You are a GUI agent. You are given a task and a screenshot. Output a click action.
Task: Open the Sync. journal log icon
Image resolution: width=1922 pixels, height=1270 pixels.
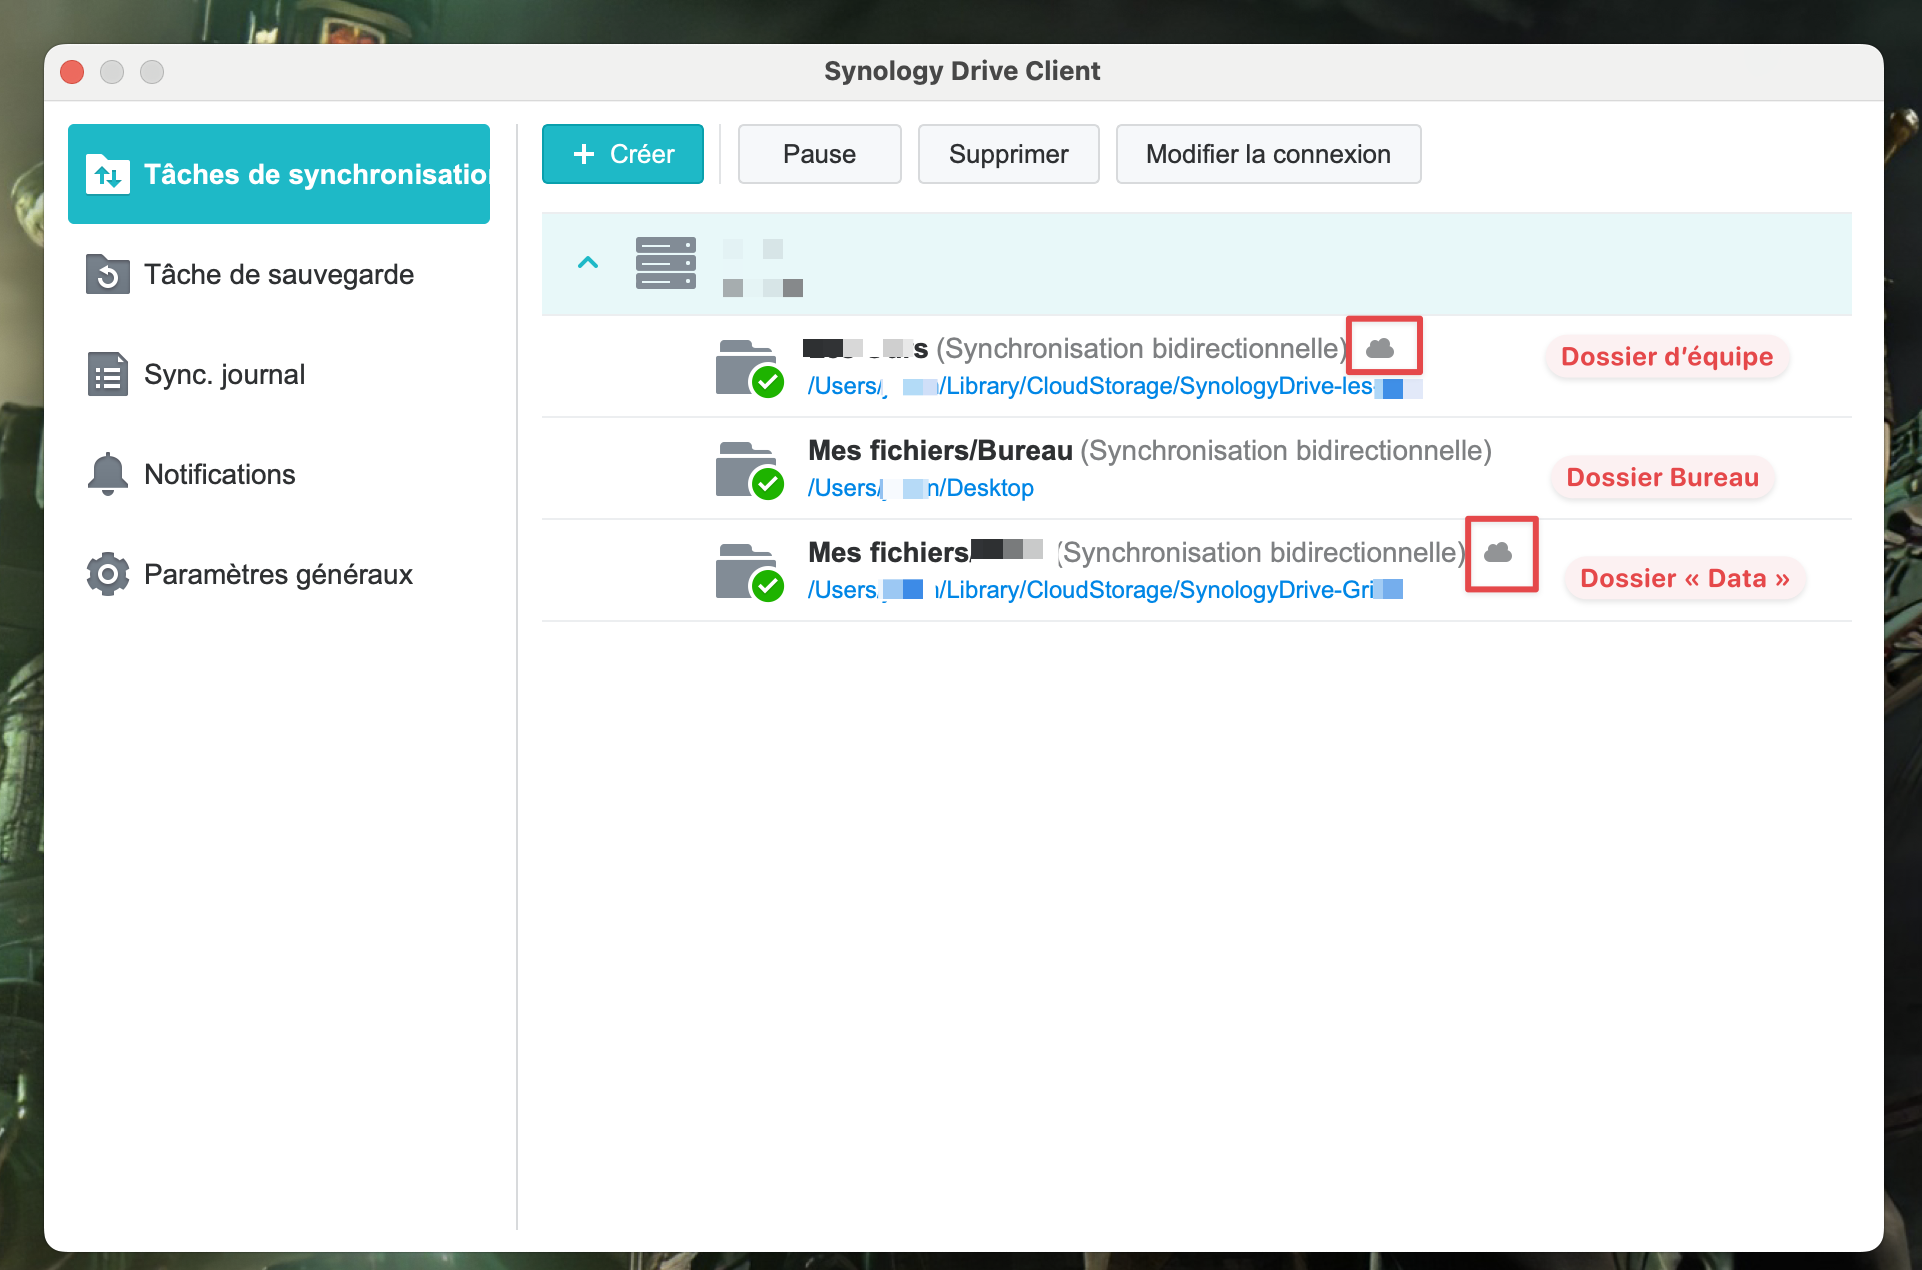coord(108,374)
